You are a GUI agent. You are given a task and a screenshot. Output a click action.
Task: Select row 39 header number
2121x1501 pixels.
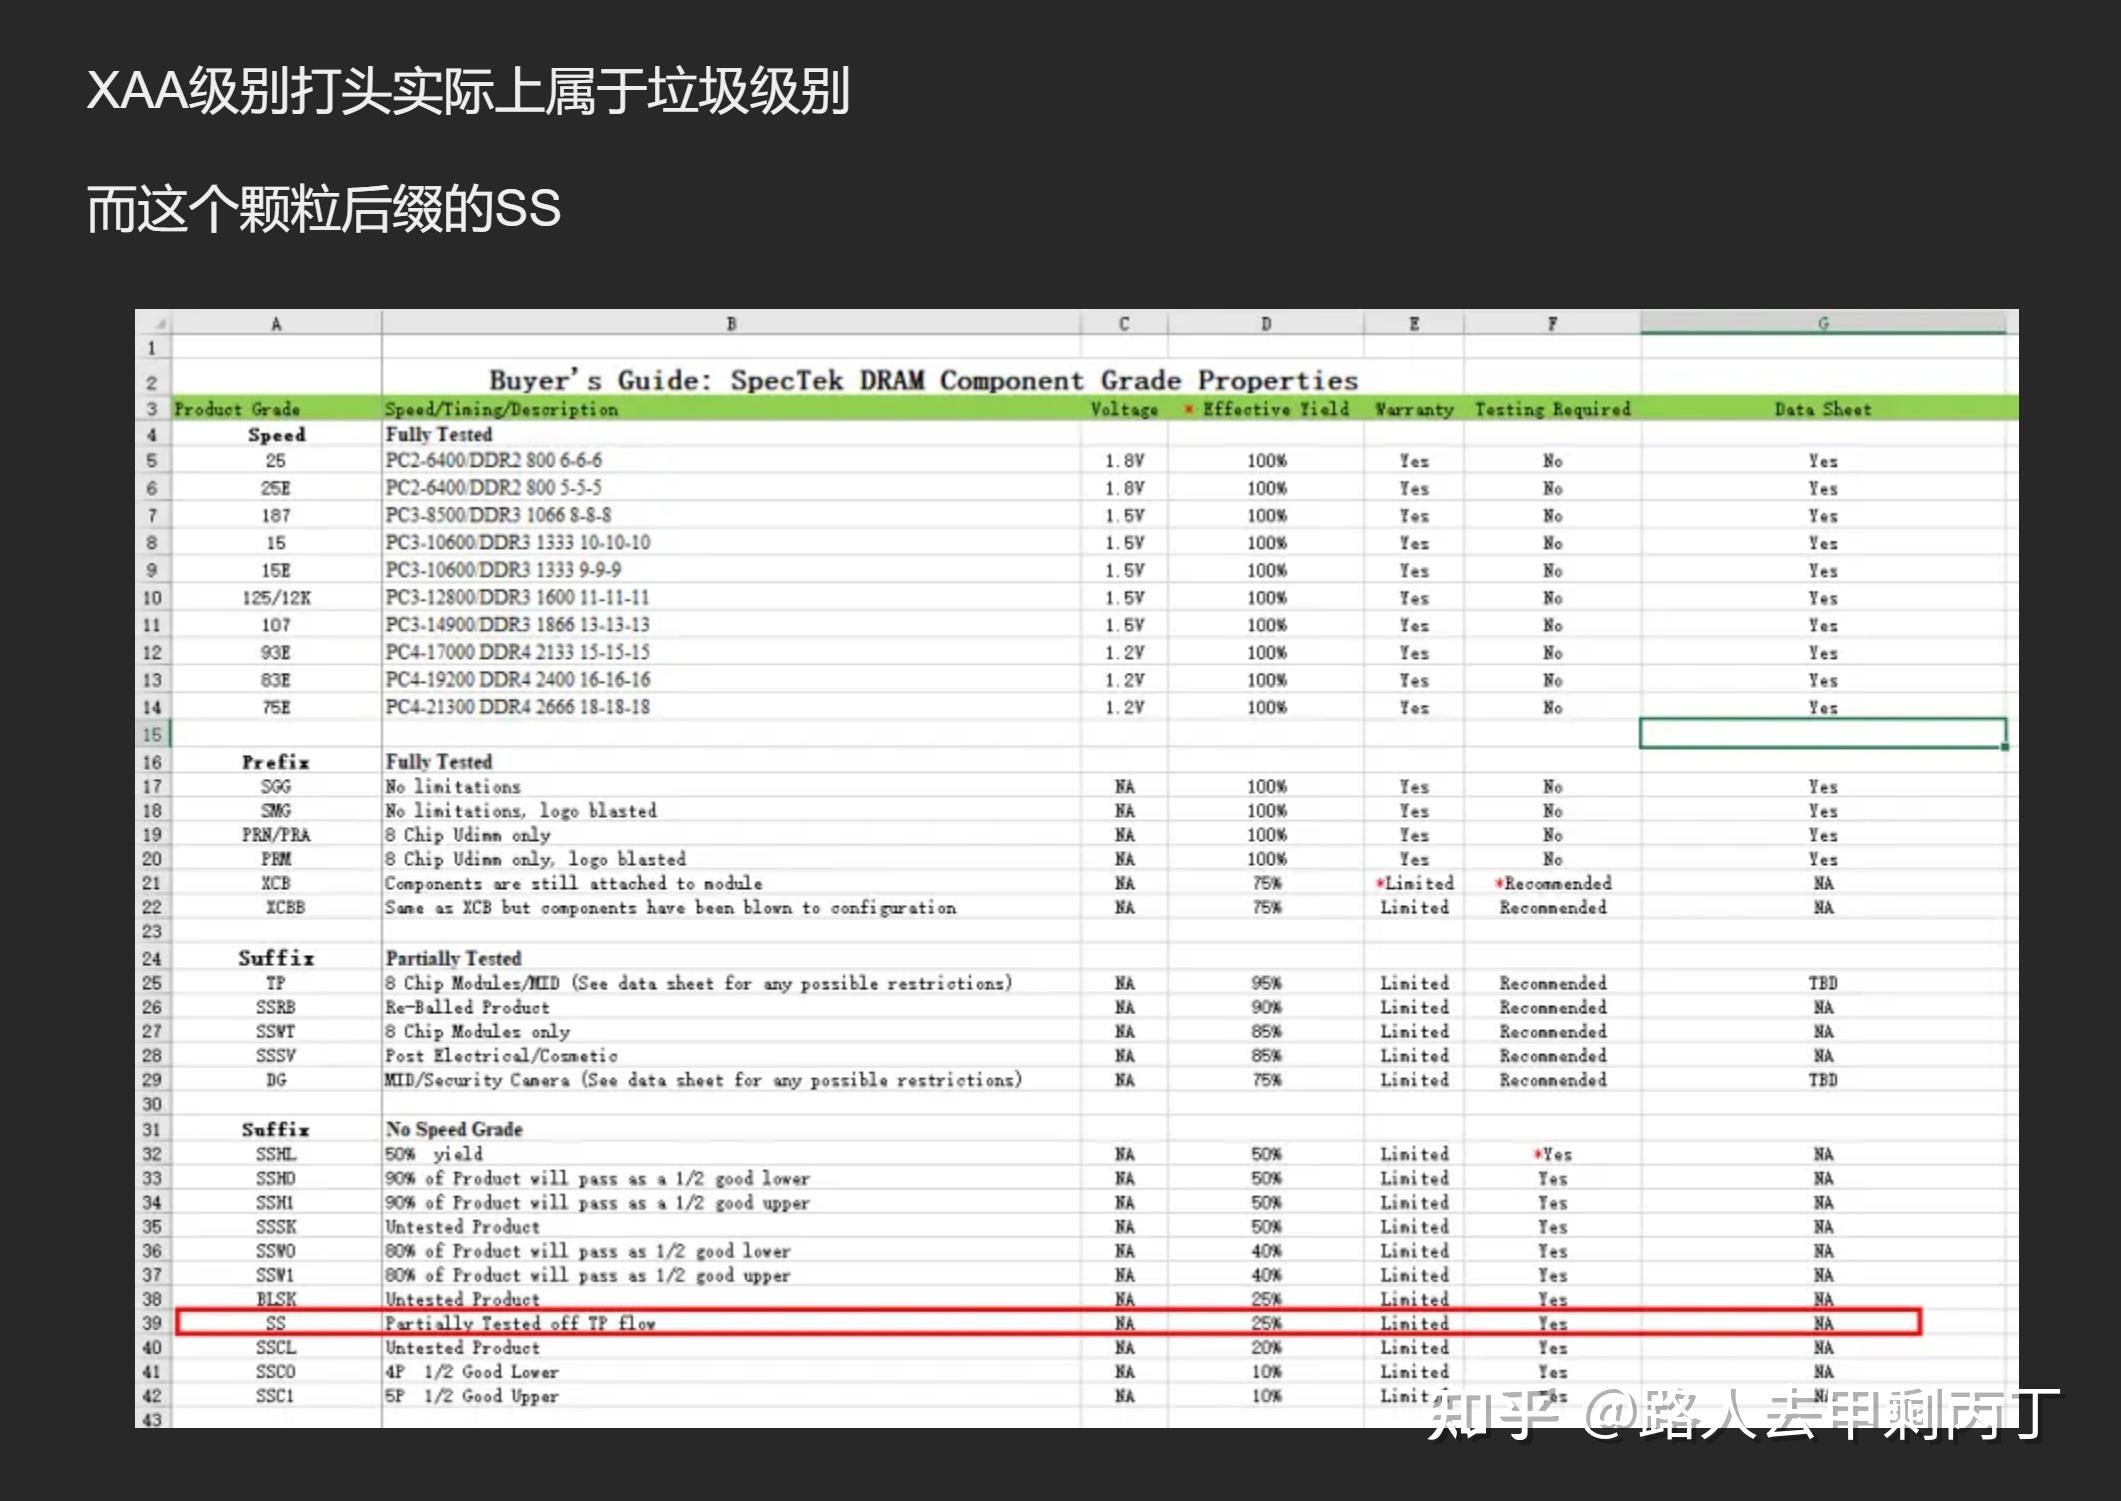click(152, 1323)
